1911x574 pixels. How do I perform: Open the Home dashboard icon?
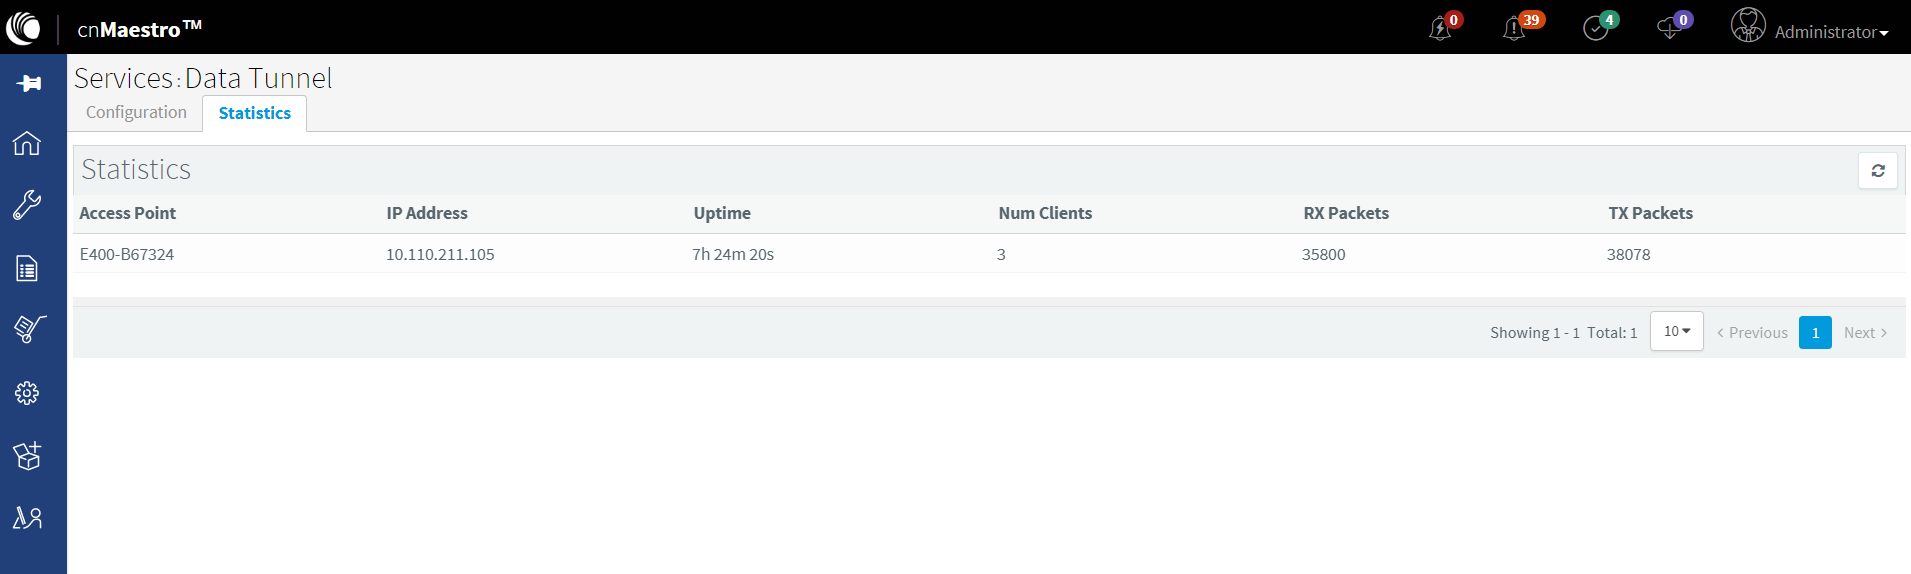[27, 143]
